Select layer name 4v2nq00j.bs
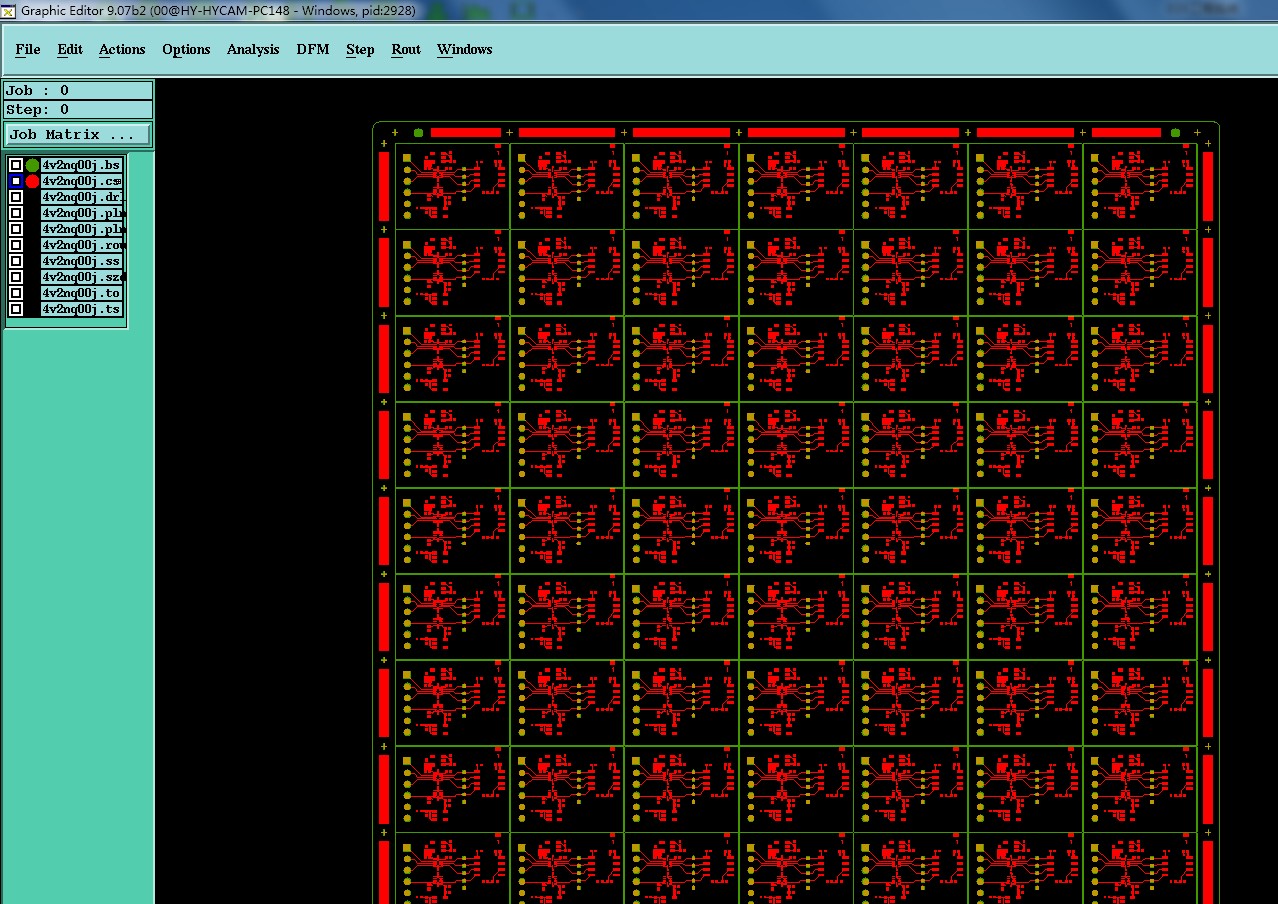This screenshot has height=904, width=1278. tap(81, 165)
